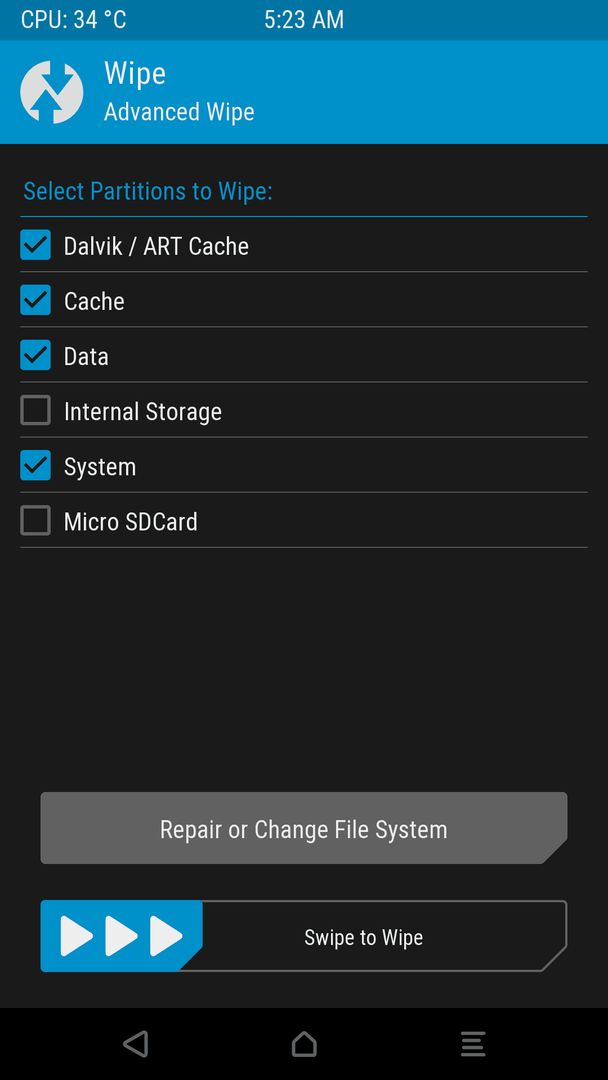Tap the Advanced Wipe subtitle
Viewport: 608px width, 1080px height.
179,112
